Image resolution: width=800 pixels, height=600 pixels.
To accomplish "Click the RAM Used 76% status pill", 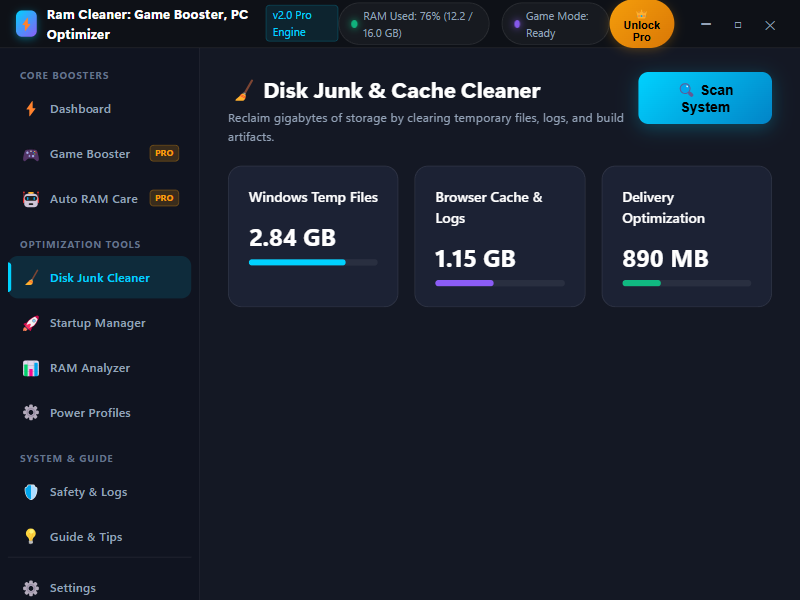I will point(414,24).
